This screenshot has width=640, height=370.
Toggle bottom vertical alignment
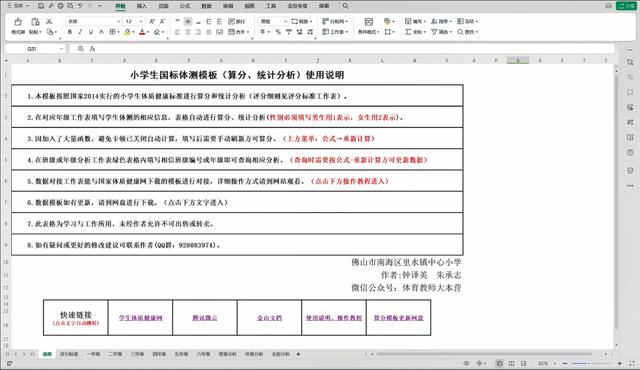click(198, 21)
